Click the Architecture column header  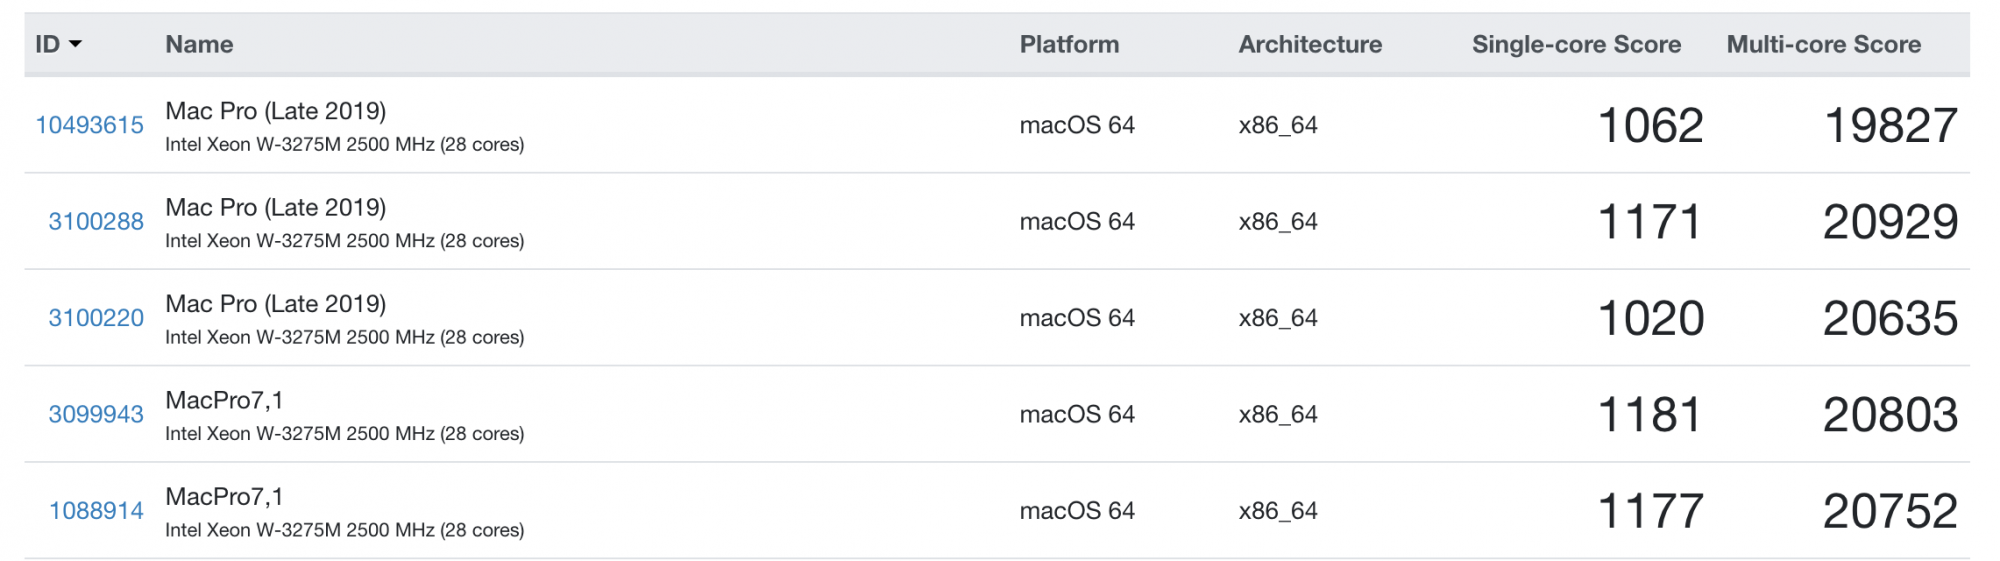[x=1310, y=44]
